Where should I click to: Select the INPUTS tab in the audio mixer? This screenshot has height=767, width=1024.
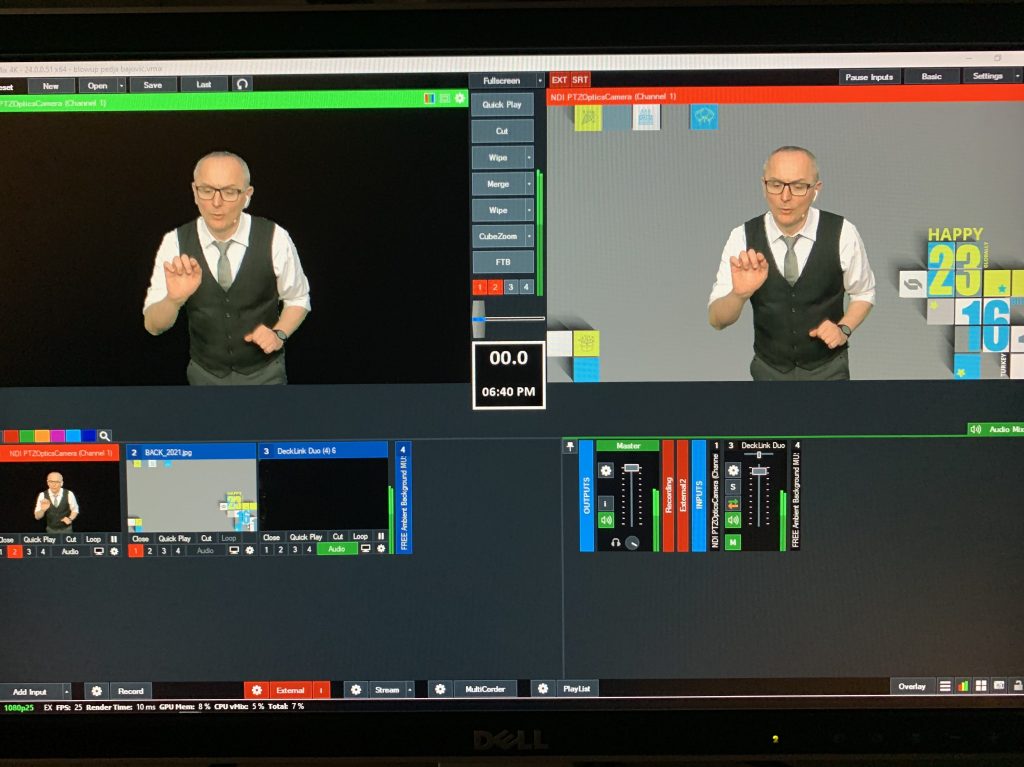699,495
